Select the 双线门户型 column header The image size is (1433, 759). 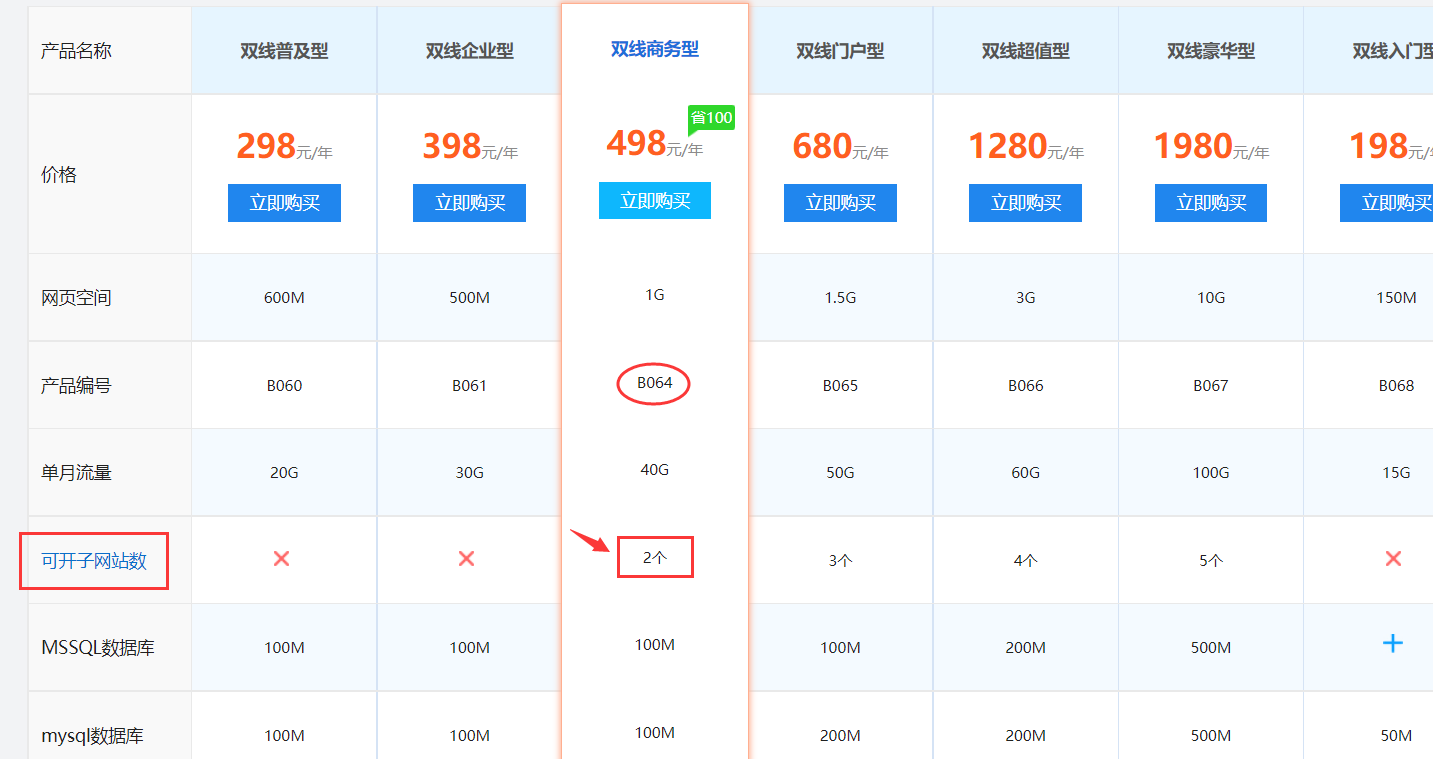coord(840,51)
